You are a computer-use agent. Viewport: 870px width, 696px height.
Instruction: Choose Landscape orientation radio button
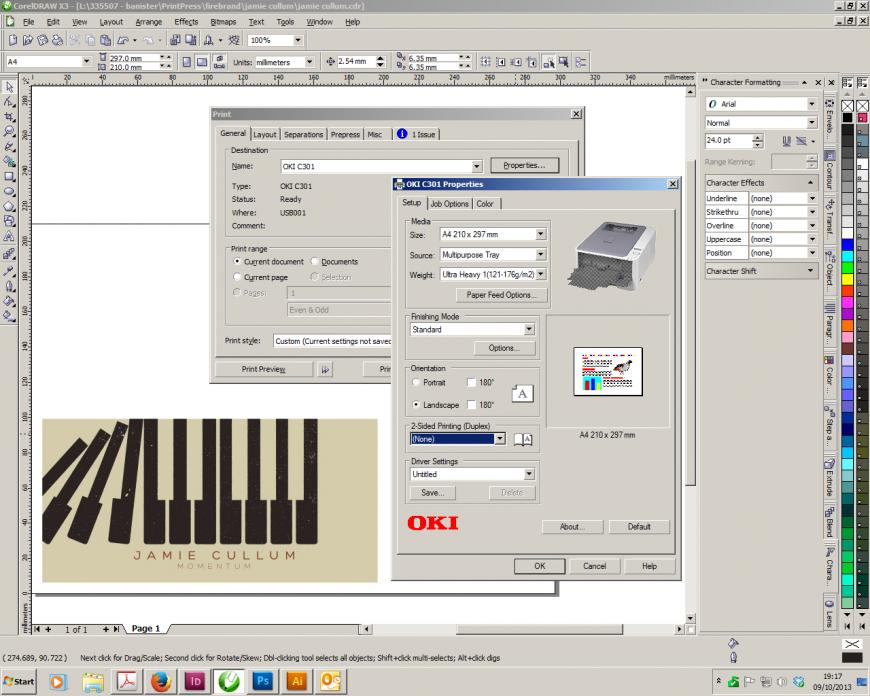click(x=416, y=405)
